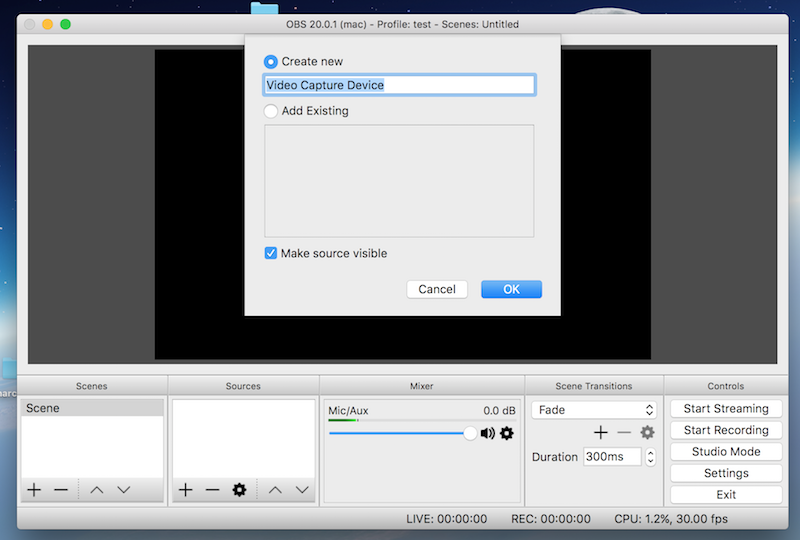800x540 pixels.
Task: Maximize OBS window with green button
Action: [65, 24]
